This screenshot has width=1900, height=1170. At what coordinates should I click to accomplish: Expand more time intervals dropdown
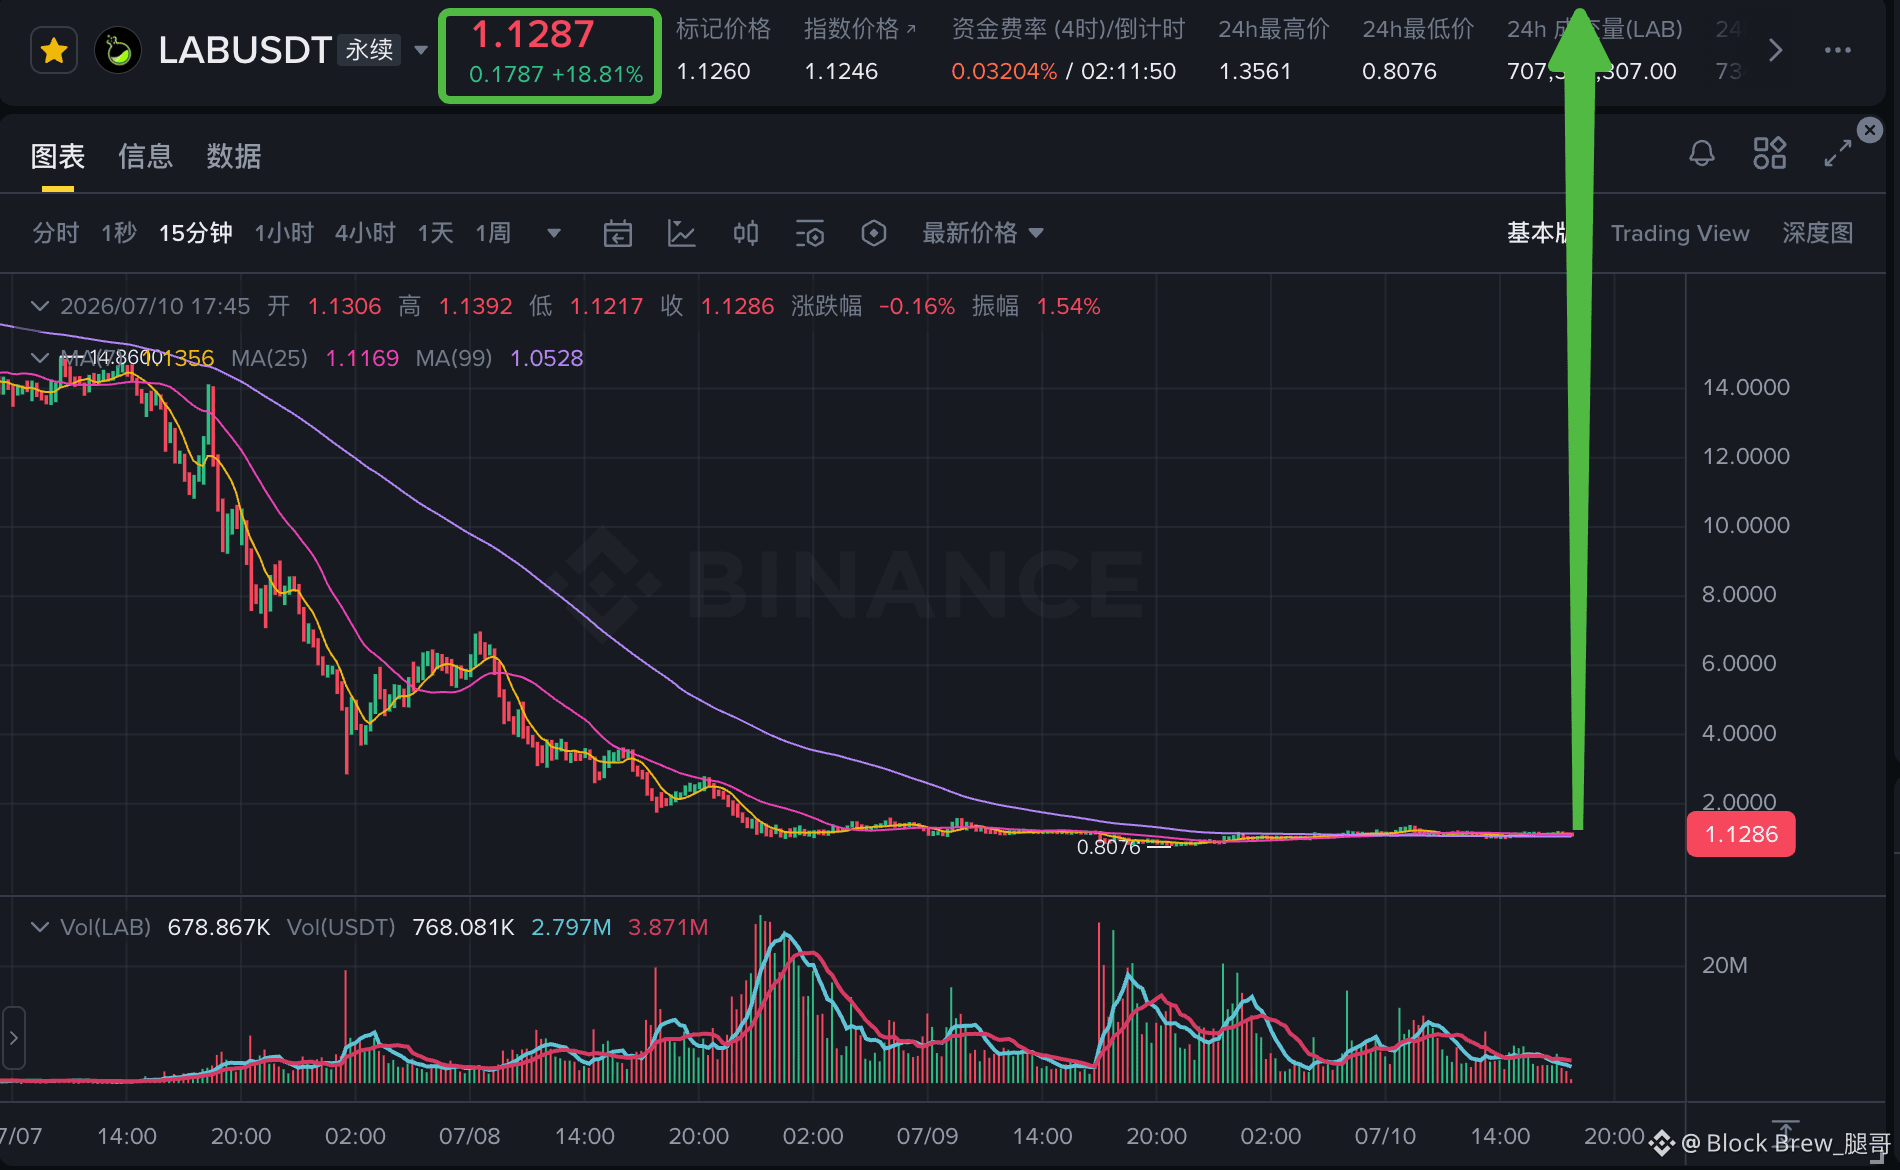pyautogui.click(x=554, y=233)
